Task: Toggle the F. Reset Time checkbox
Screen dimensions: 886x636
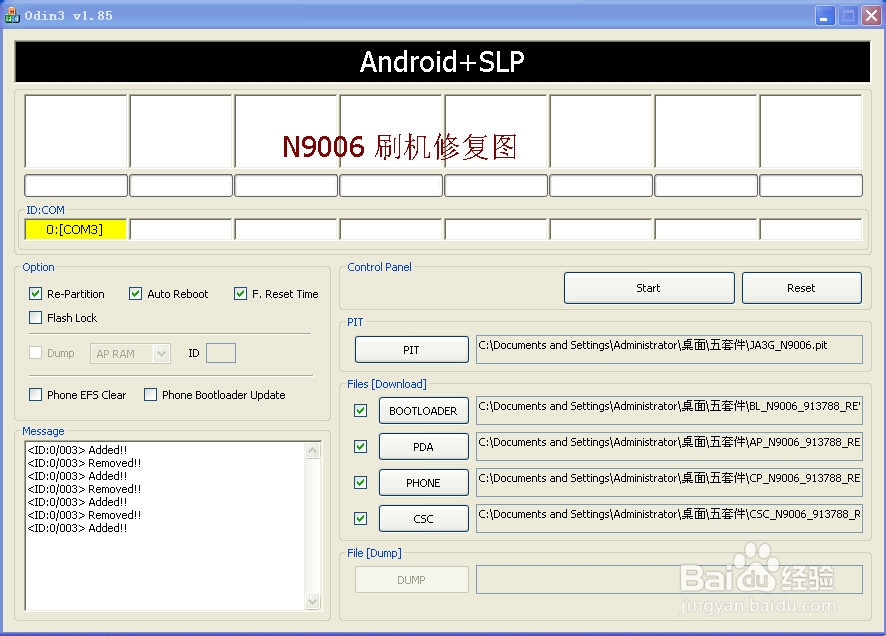Action: click(240, 294)
